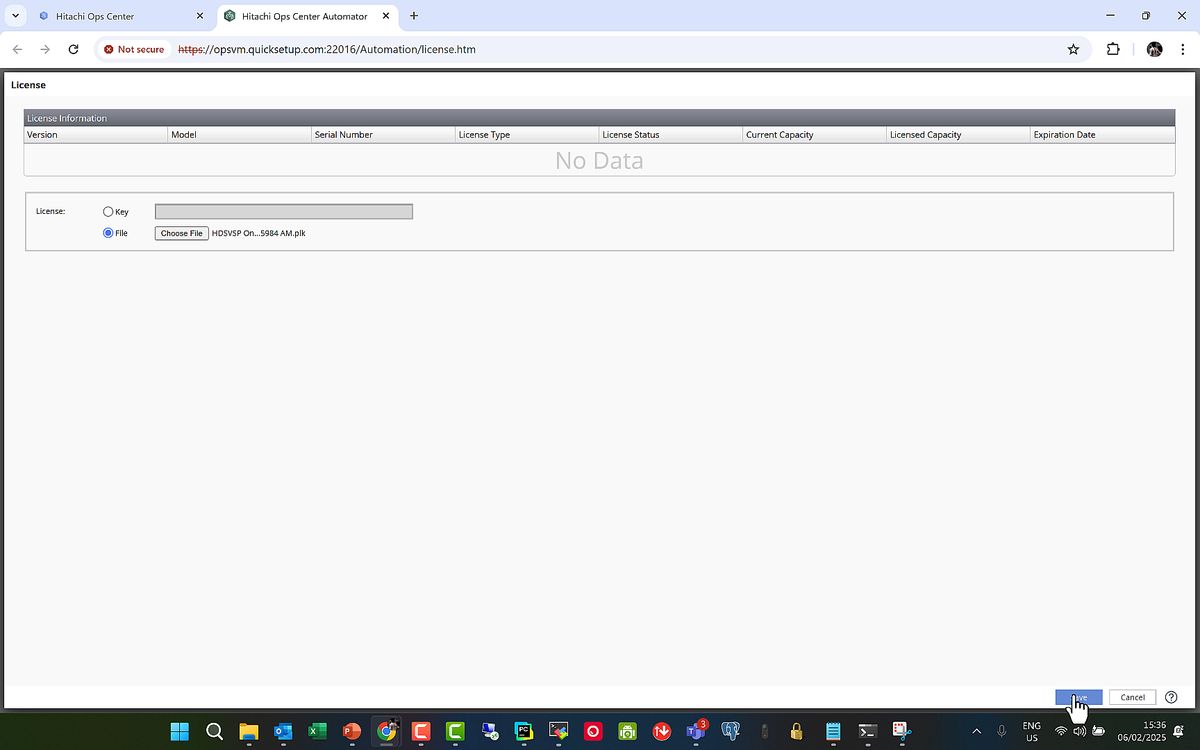1200x750 pixels.
Task: Switch the ENG US input language
Action: (1031, 731)
